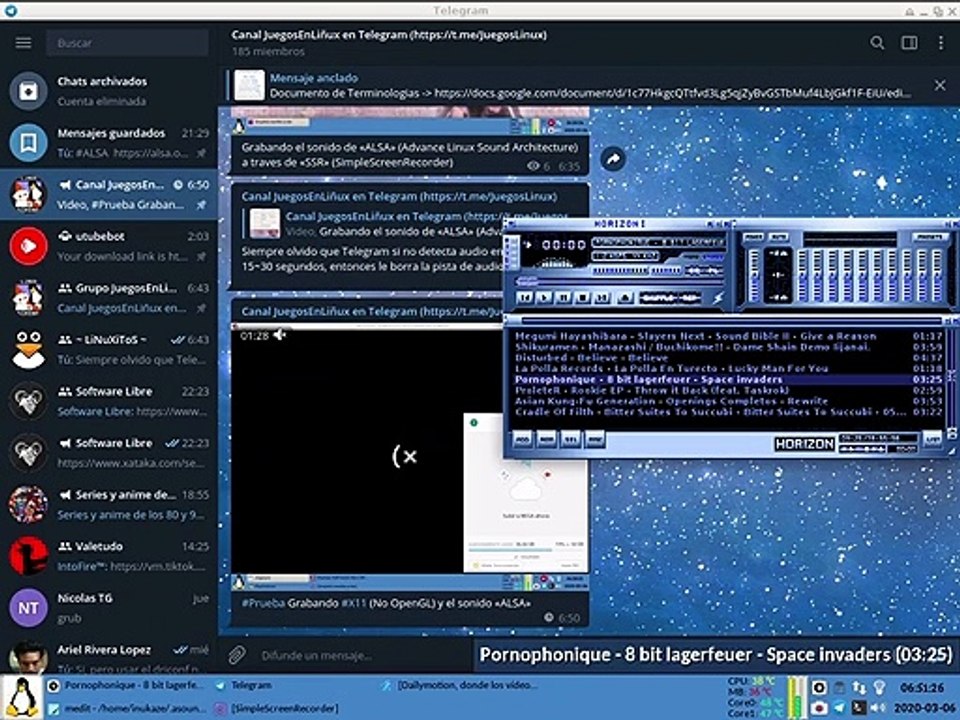Toggle the equalizer auto button
960x720 pixels.
(x=778, y=237)
